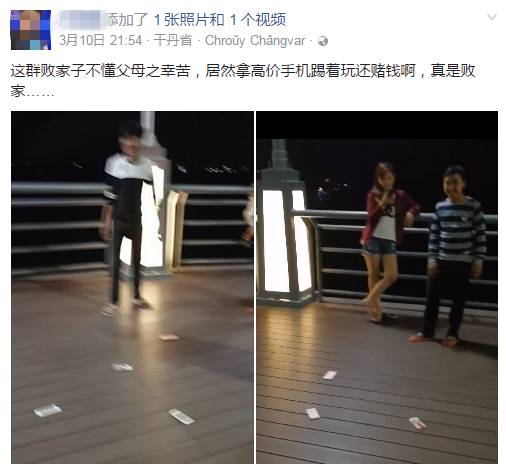Open the "干丹省" location link

tap(173, 41)
